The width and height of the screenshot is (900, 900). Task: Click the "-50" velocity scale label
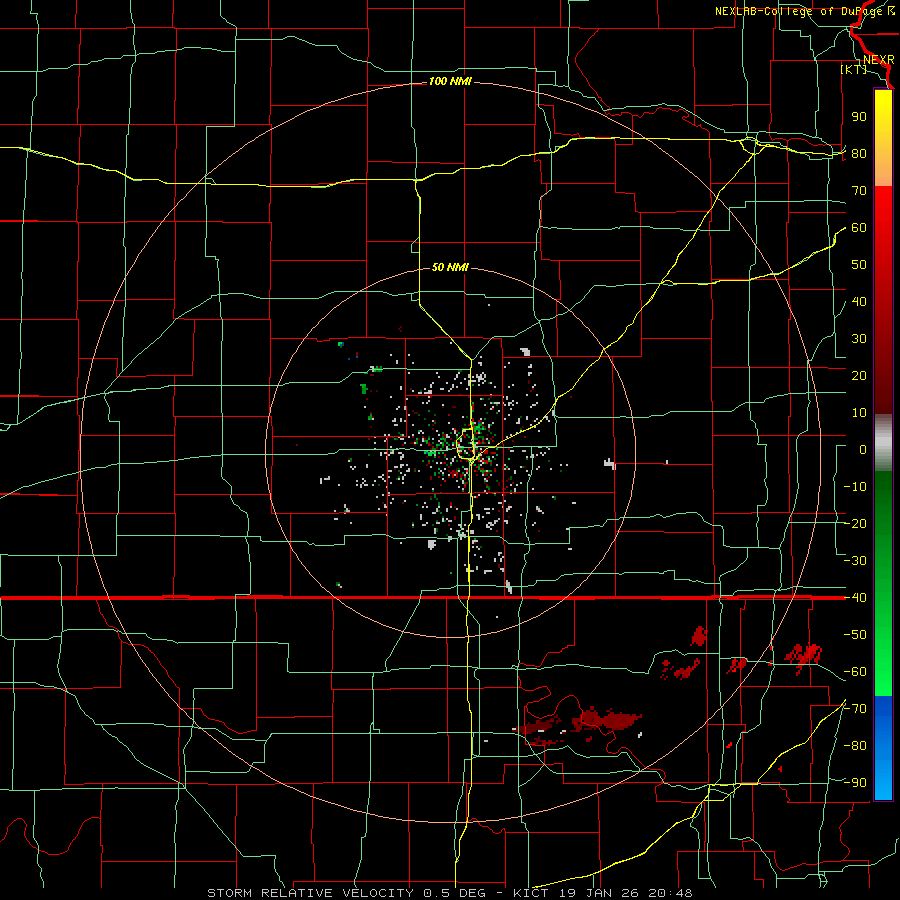tap(855, 634)
